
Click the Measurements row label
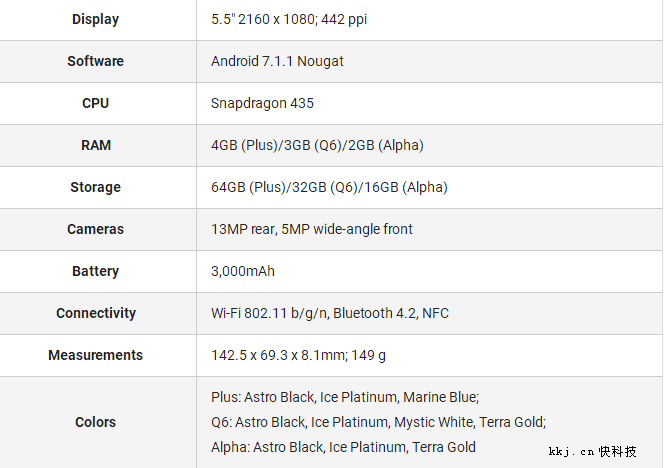pyautogui.click(x=96, y=355)
